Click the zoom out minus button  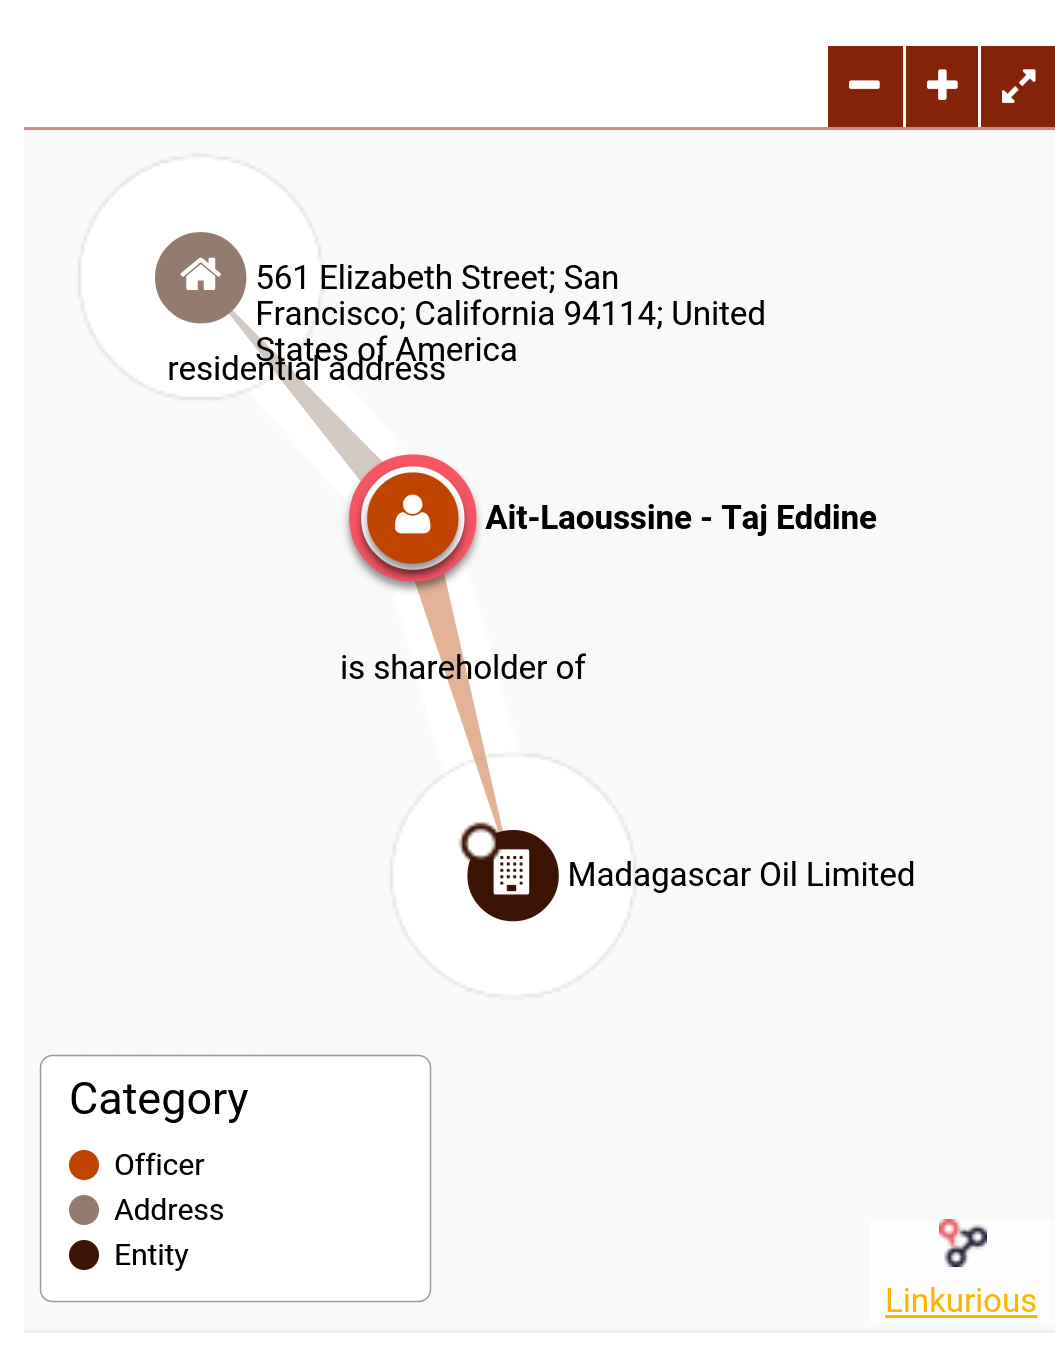pos(865,86)
